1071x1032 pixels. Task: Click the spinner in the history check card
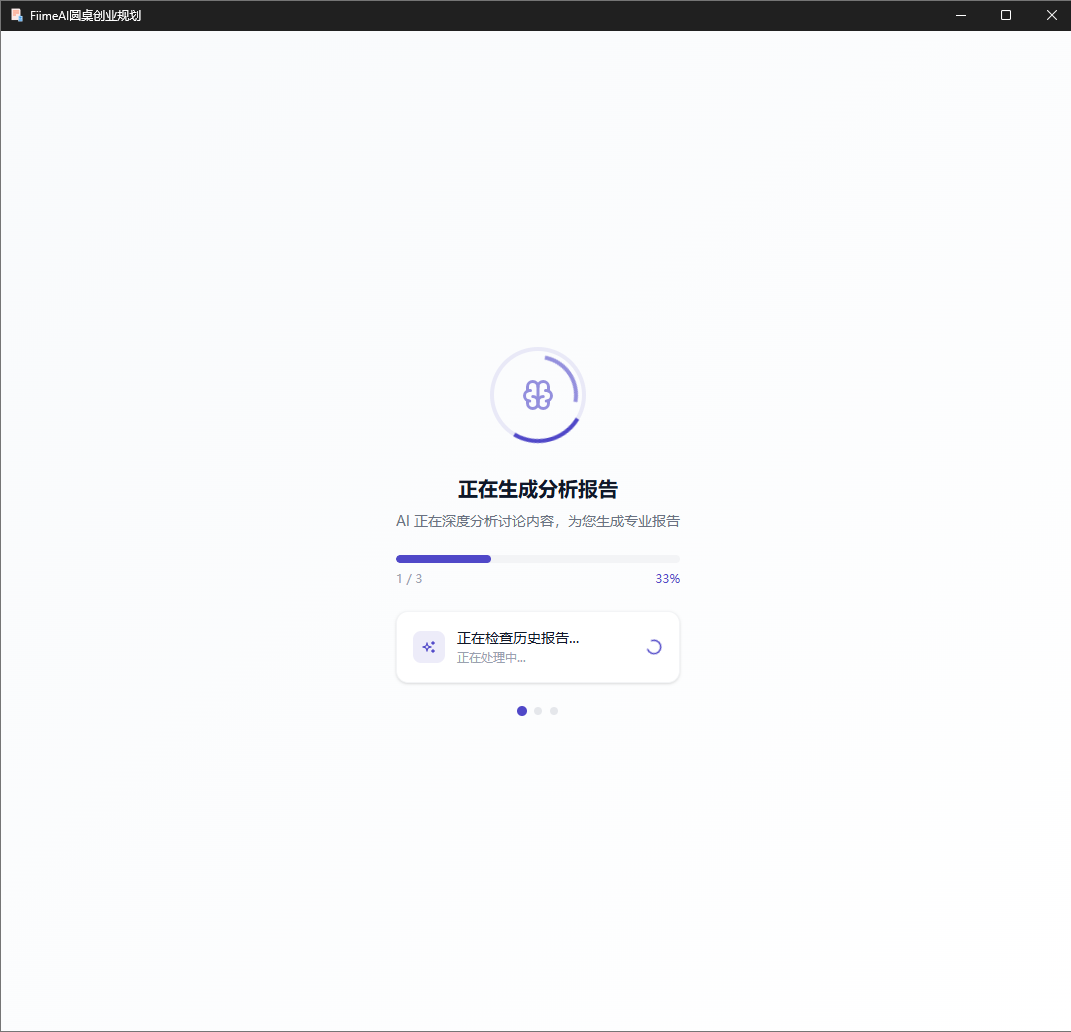(x=654, y=647)
